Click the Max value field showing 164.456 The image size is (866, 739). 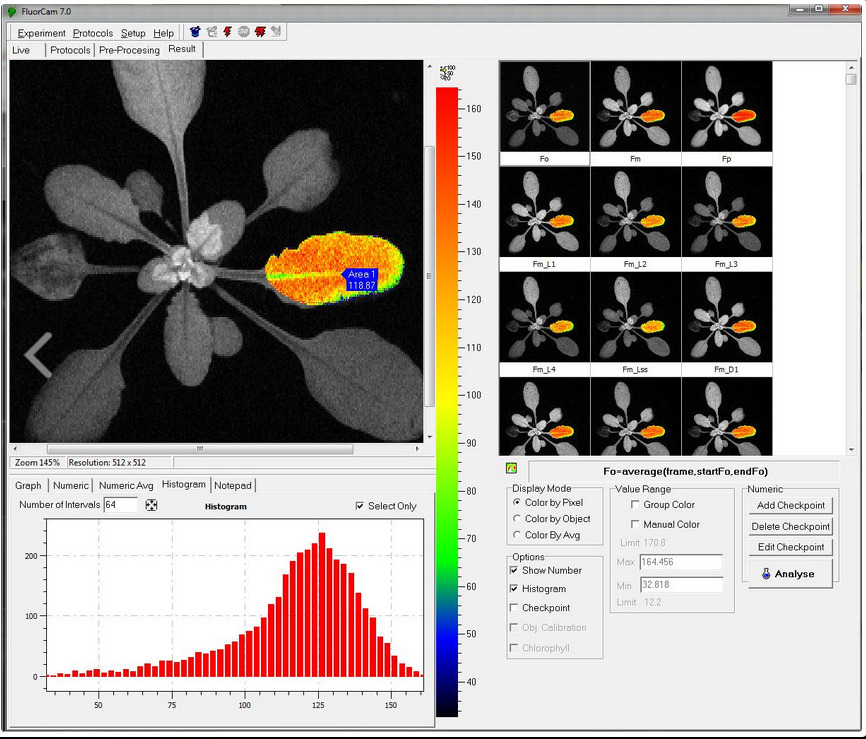[x=681, y=562]
